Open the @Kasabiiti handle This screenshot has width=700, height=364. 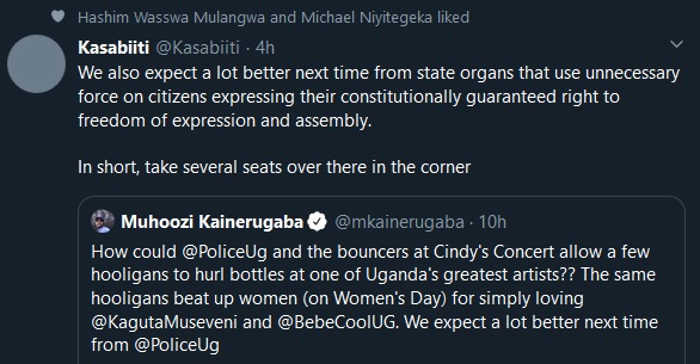(198, 47)
